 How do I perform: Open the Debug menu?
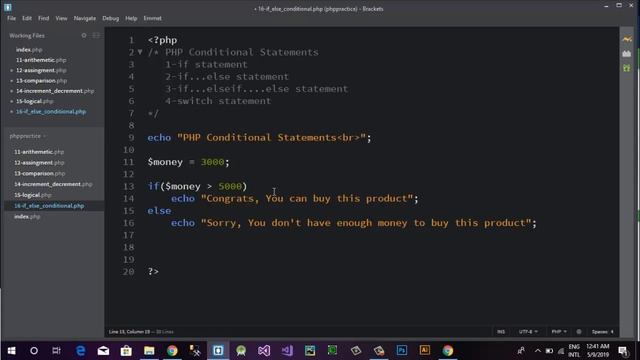coord(110,18)
